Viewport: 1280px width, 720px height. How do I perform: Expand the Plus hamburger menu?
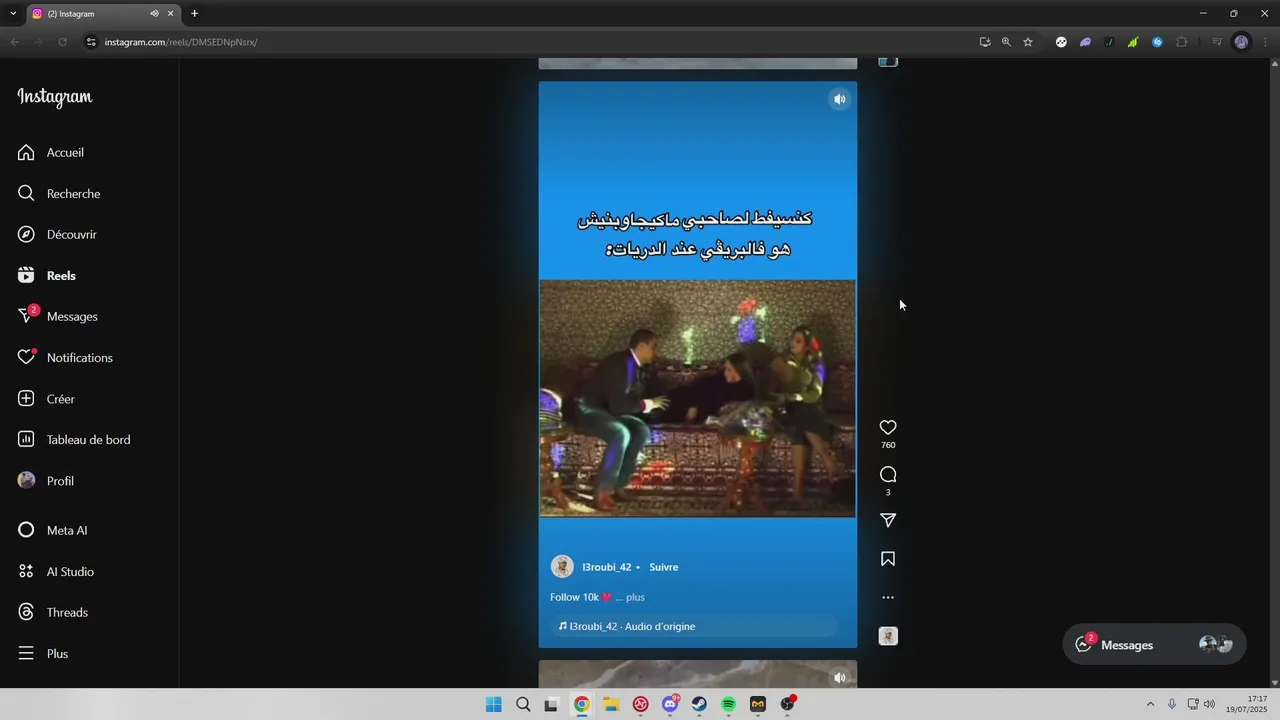click(x=43, y=653)
